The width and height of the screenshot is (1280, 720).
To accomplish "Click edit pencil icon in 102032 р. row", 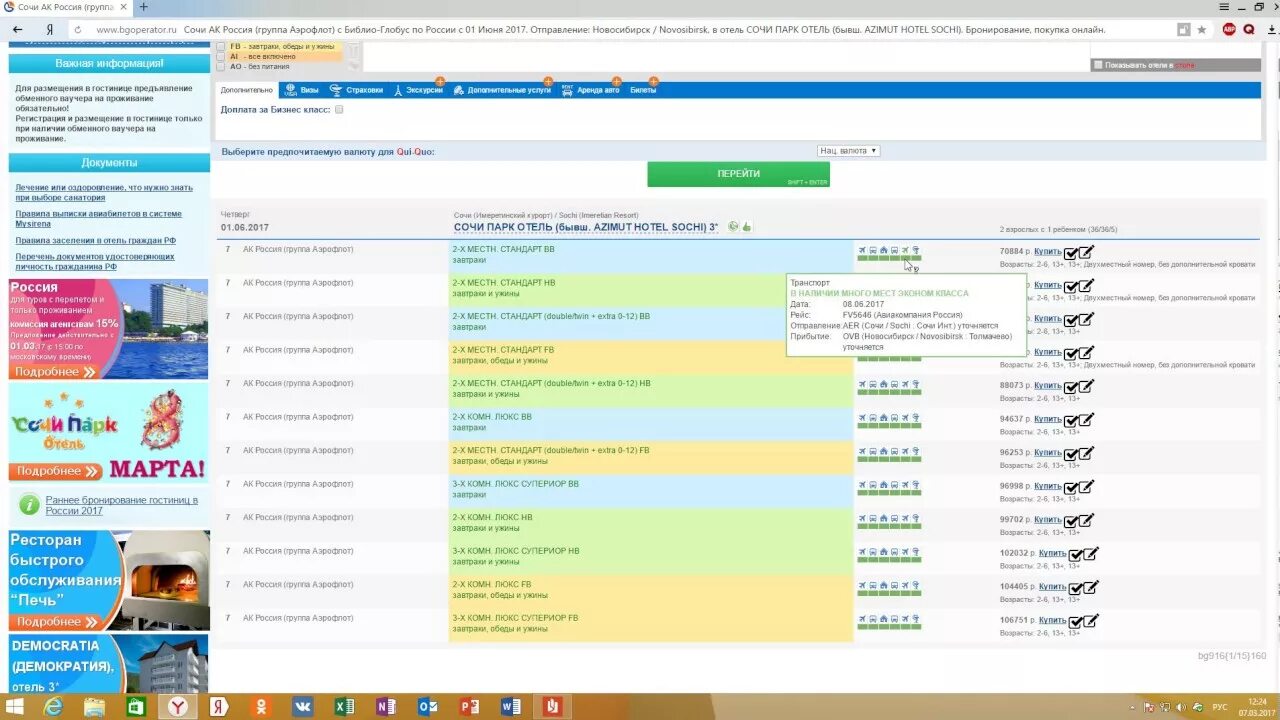I will [x=1091, y=554].
